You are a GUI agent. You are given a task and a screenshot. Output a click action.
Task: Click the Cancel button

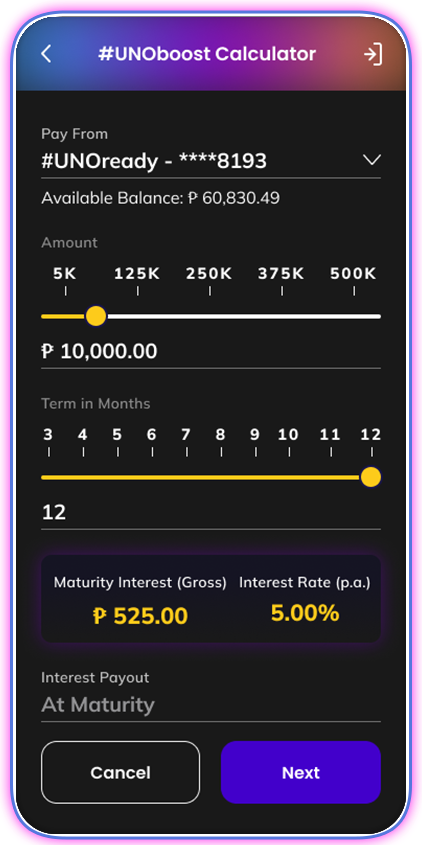[120, 772]
